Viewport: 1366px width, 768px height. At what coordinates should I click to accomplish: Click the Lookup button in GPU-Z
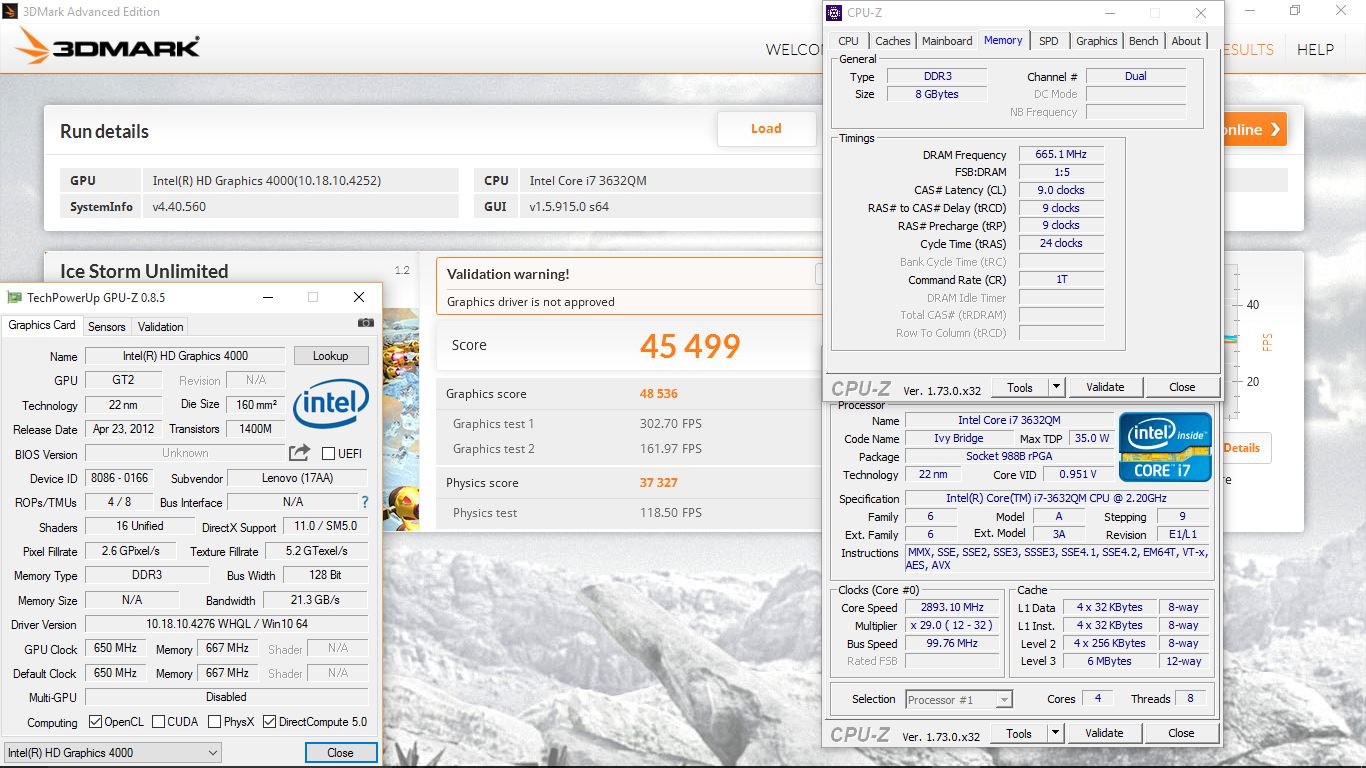pyautogui.click(x=331, y=356)
